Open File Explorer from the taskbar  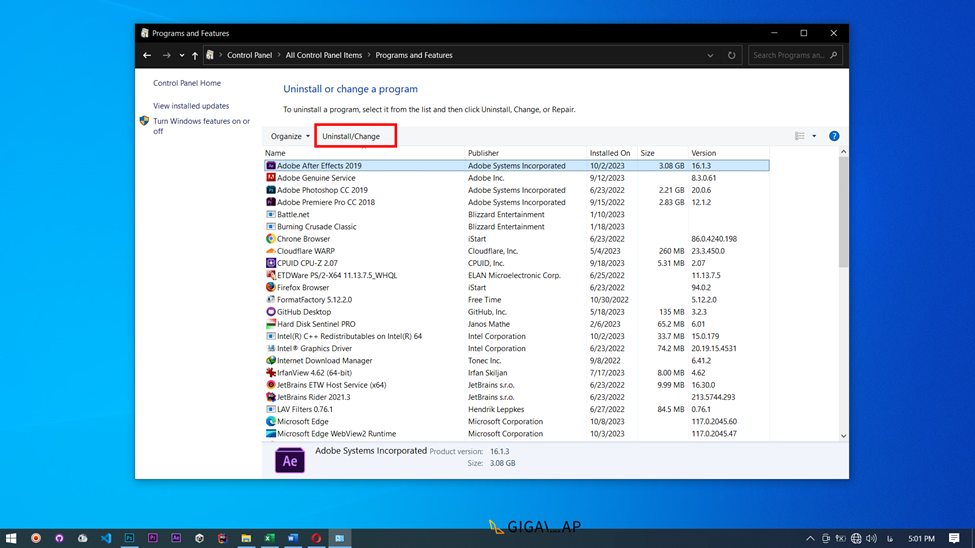point(246,538)
